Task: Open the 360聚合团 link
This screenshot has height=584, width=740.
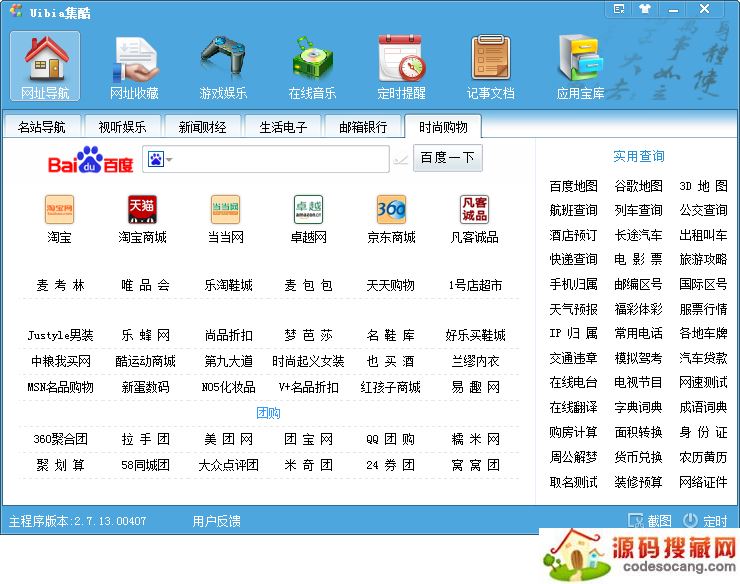Action: (x=60, y=439)
